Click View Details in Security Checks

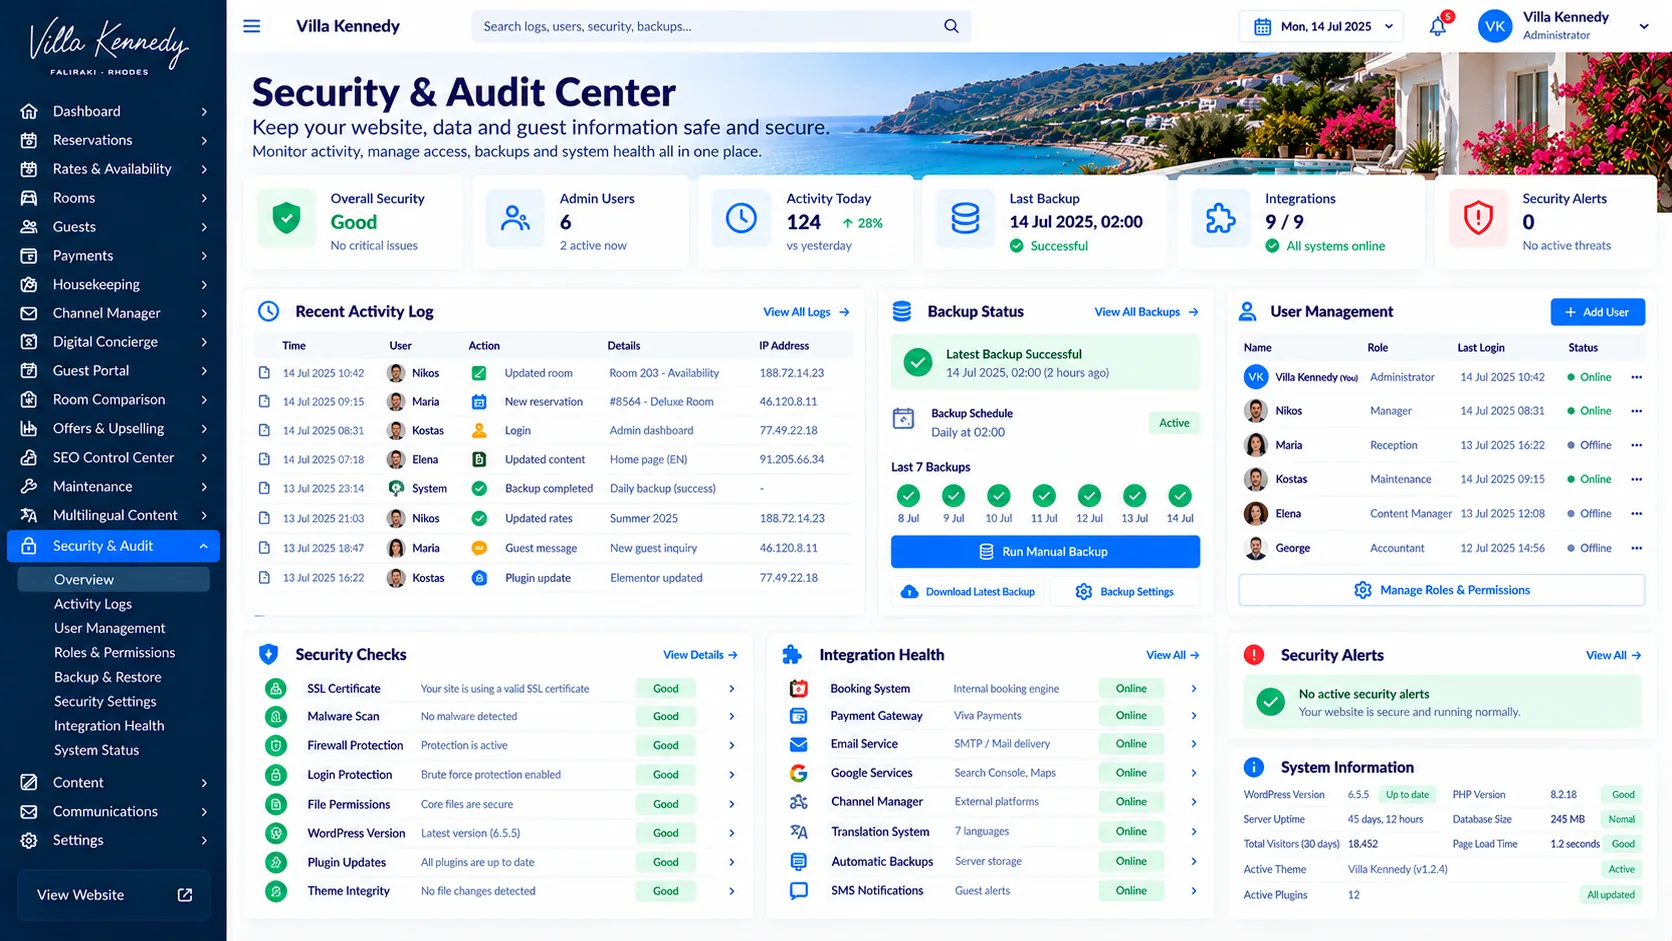[x=700, y=655]
